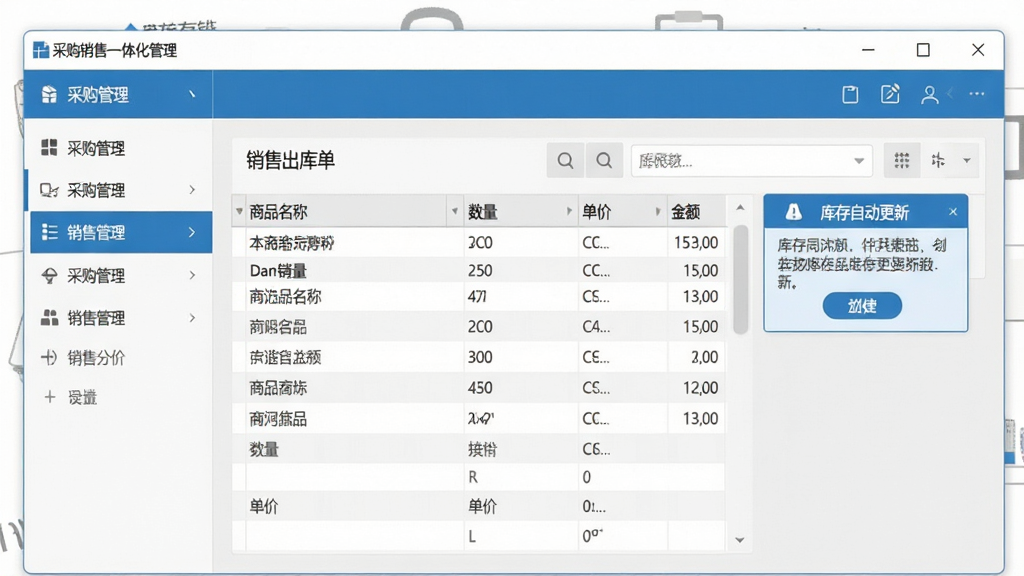The width and height of the screenshot is (1024, 576).
Task: Click the list icon beside 销售管理
Action: pyautogui.click(x=50, y=232)
